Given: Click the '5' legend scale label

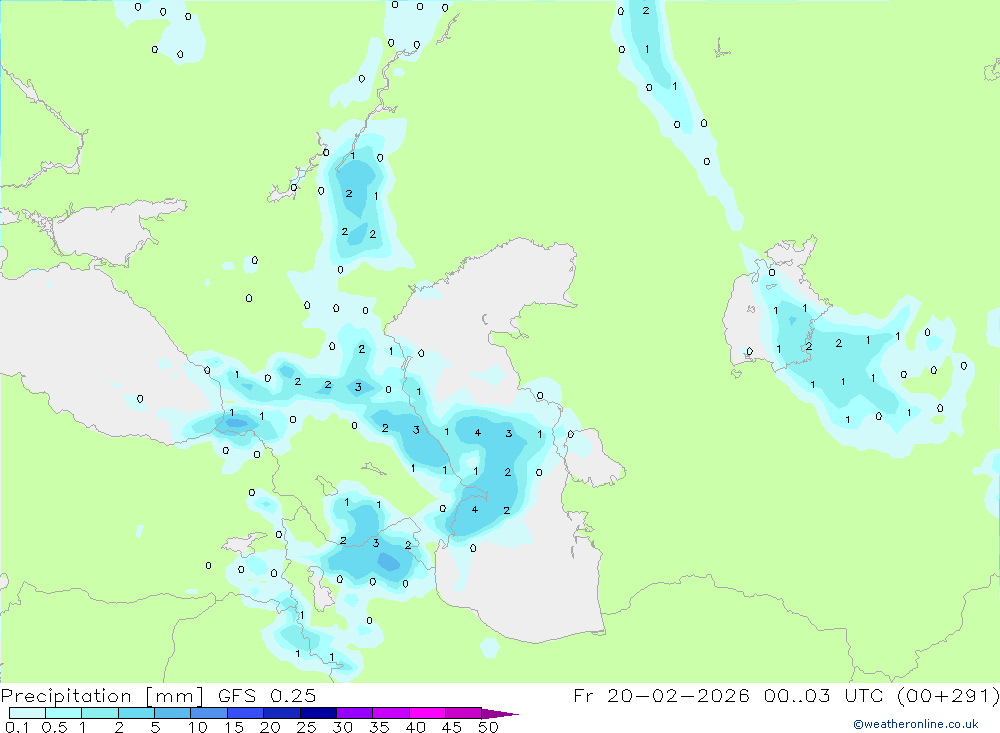Looking at the screenshot, I should 156,727.
